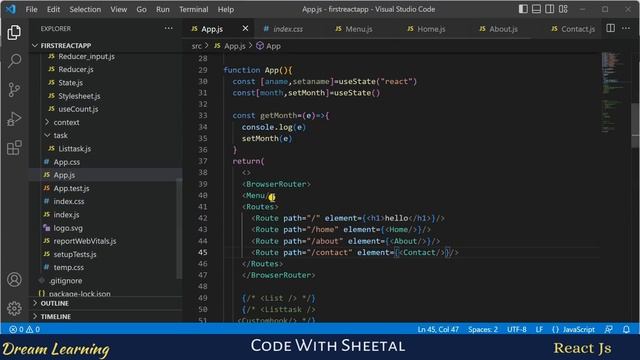Open the editor More Actions ellipsis
Screen dimensions: 640x360
[x=626, y=28]
